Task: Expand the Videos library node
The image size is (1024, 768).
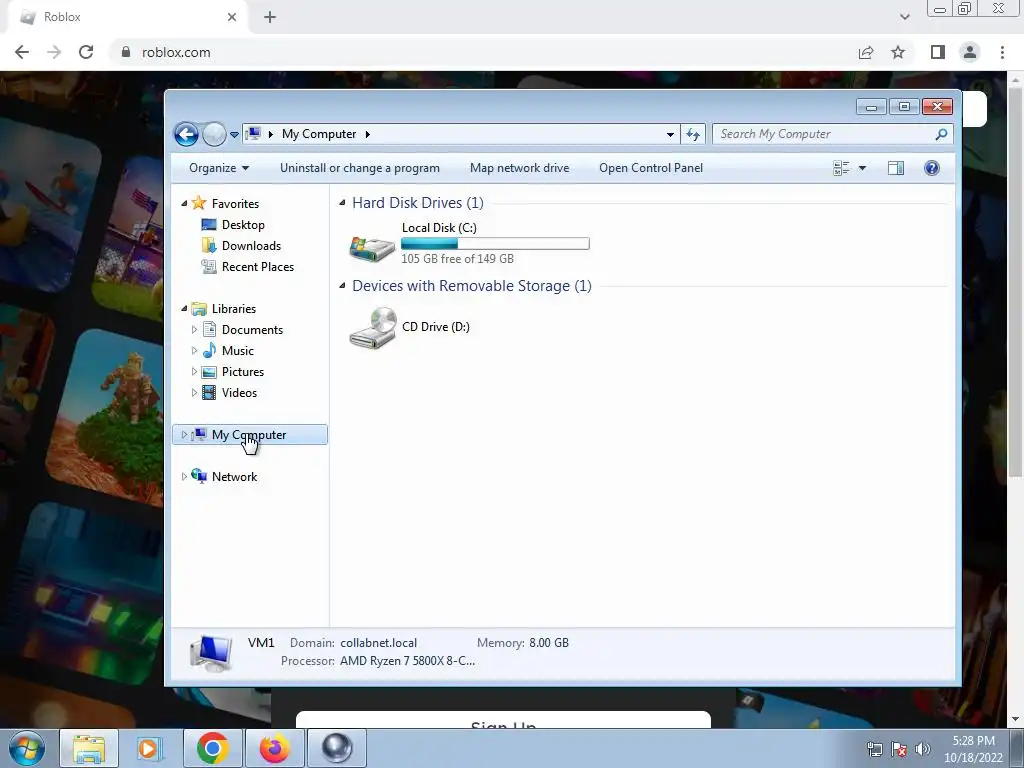Action: coord(194,392)
